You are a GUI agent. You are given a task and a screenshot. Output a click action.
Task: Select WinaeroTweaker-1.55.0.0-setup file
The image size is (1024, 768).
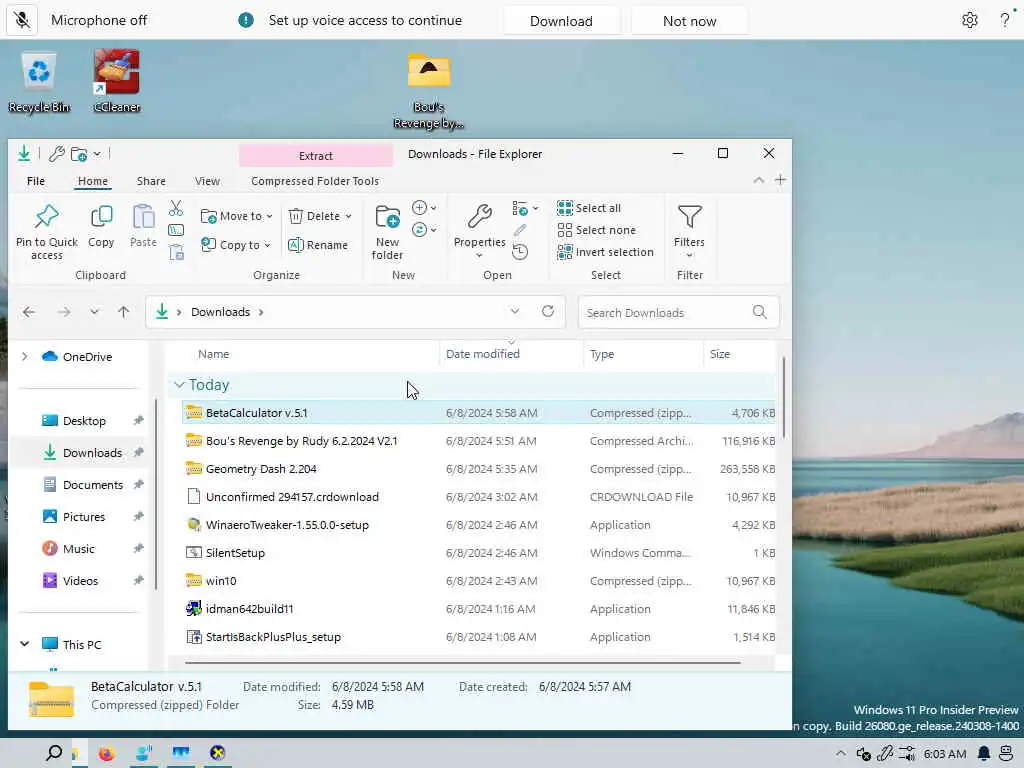click(479, 525)
